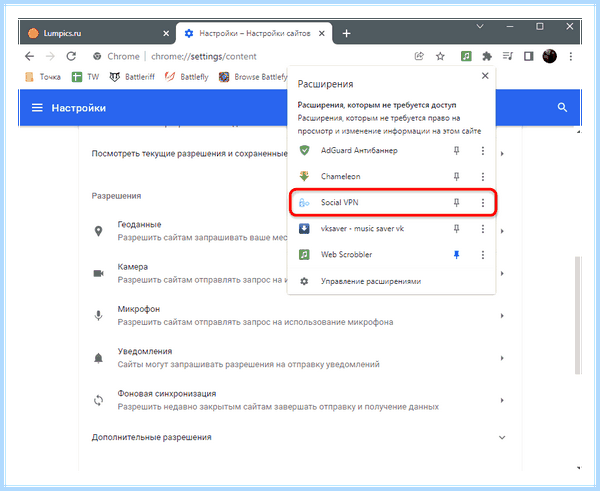Open the Камера permission setting
The image size is (600, 491).
click(298, 273)
